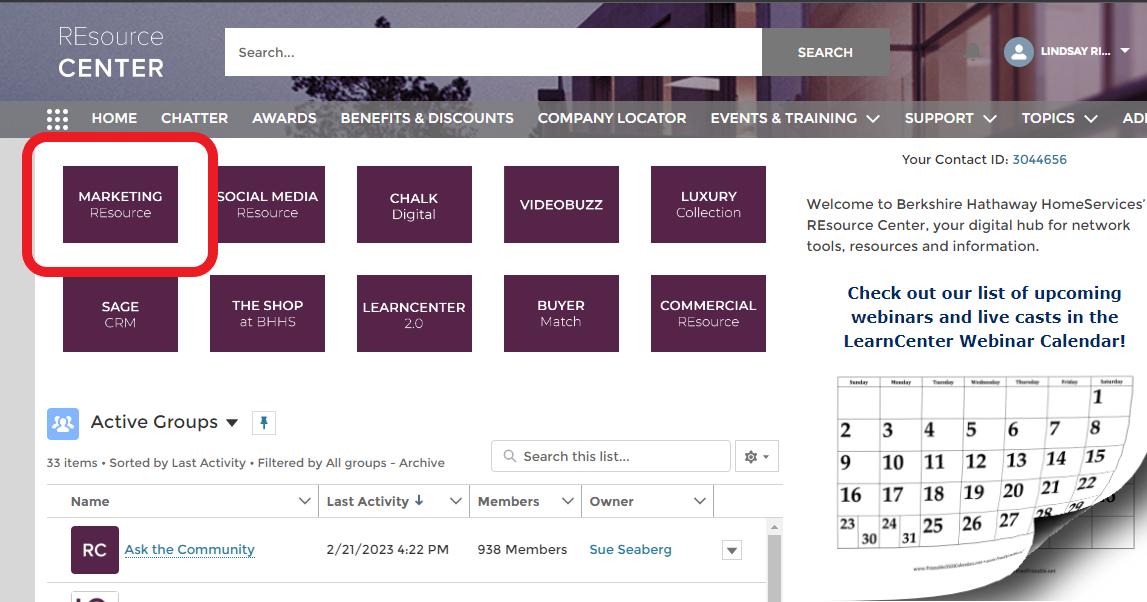Expand the SUPPORT menu
1147x602 pixels.
(950, 118)
